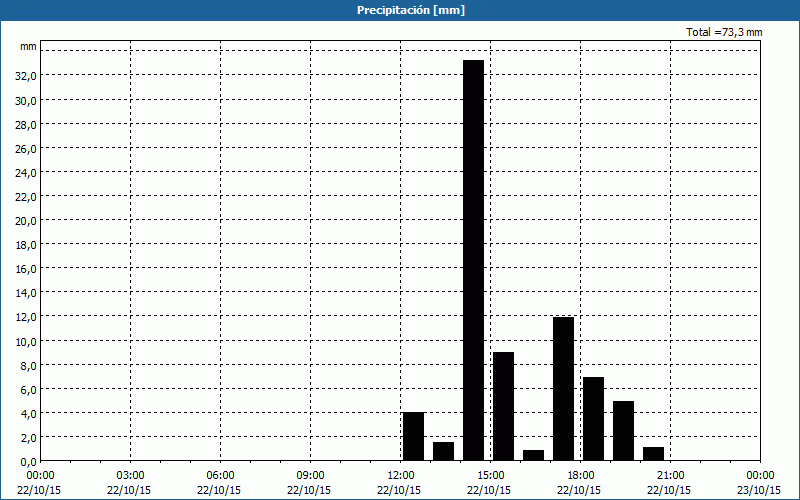Click the "20,0" y-axis value
This screenshot has height=500, width=800.
26,221
